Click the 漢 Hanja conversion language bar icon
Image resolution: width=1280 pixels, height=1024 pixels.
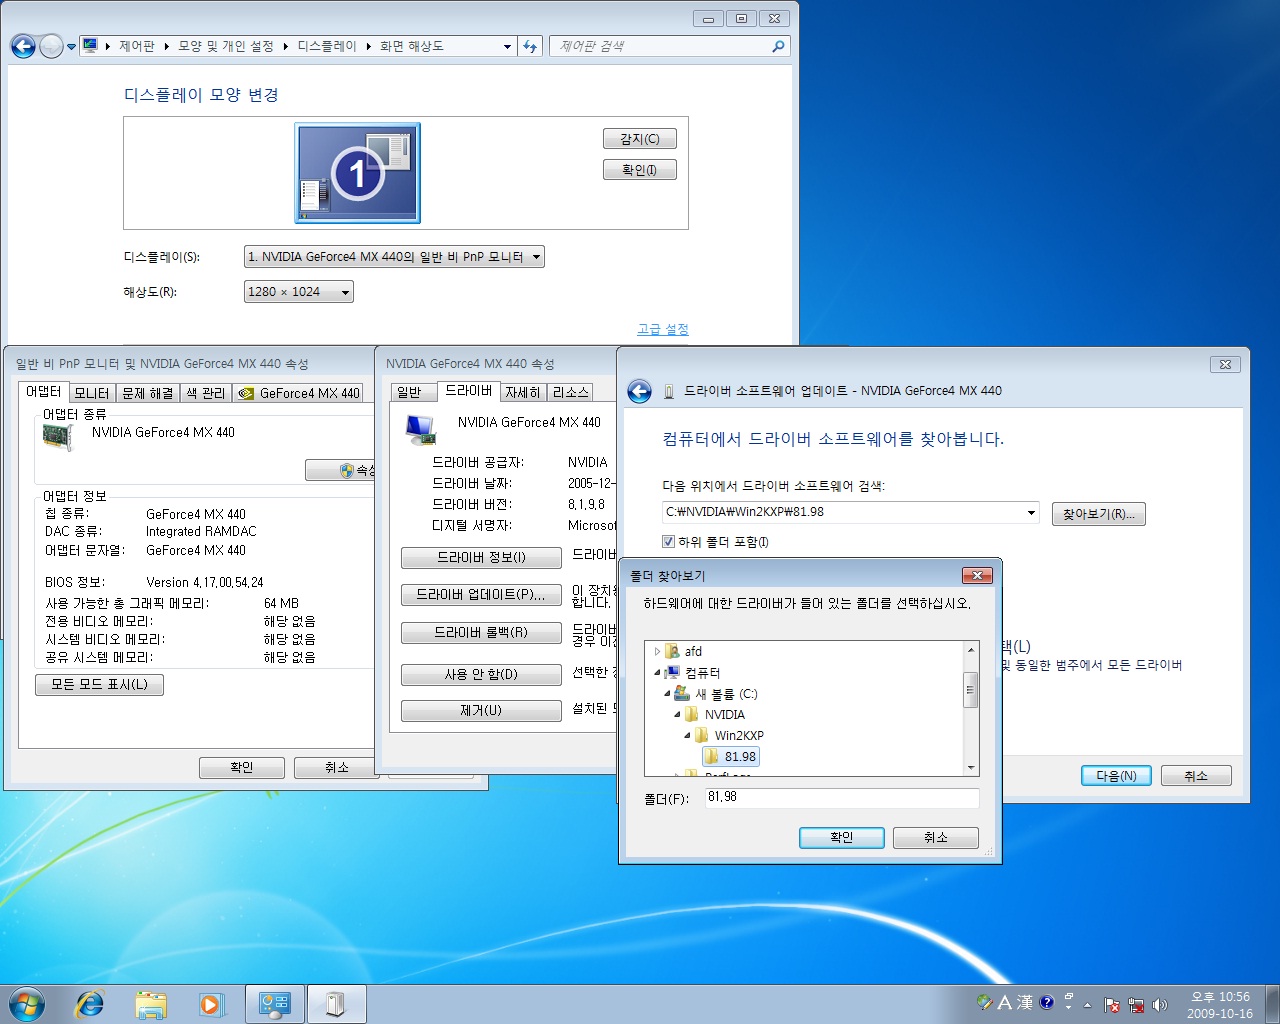1025,1002
